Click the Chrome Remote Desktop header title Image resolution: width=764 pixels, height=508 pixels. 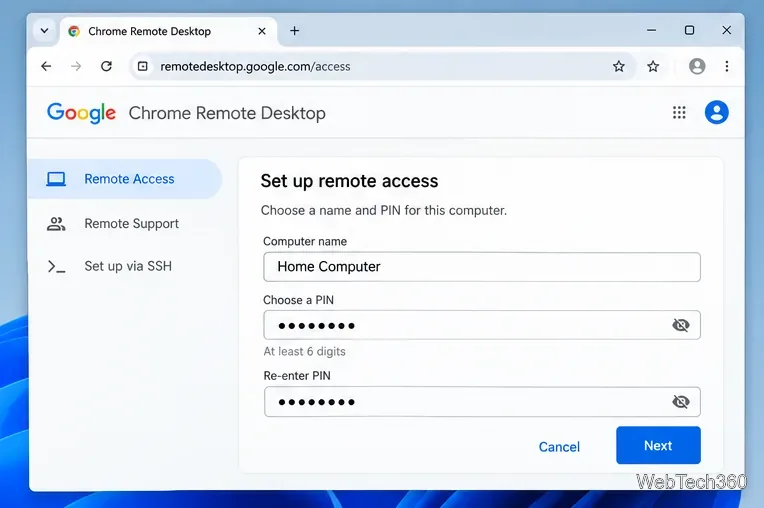tap(227, 113)
